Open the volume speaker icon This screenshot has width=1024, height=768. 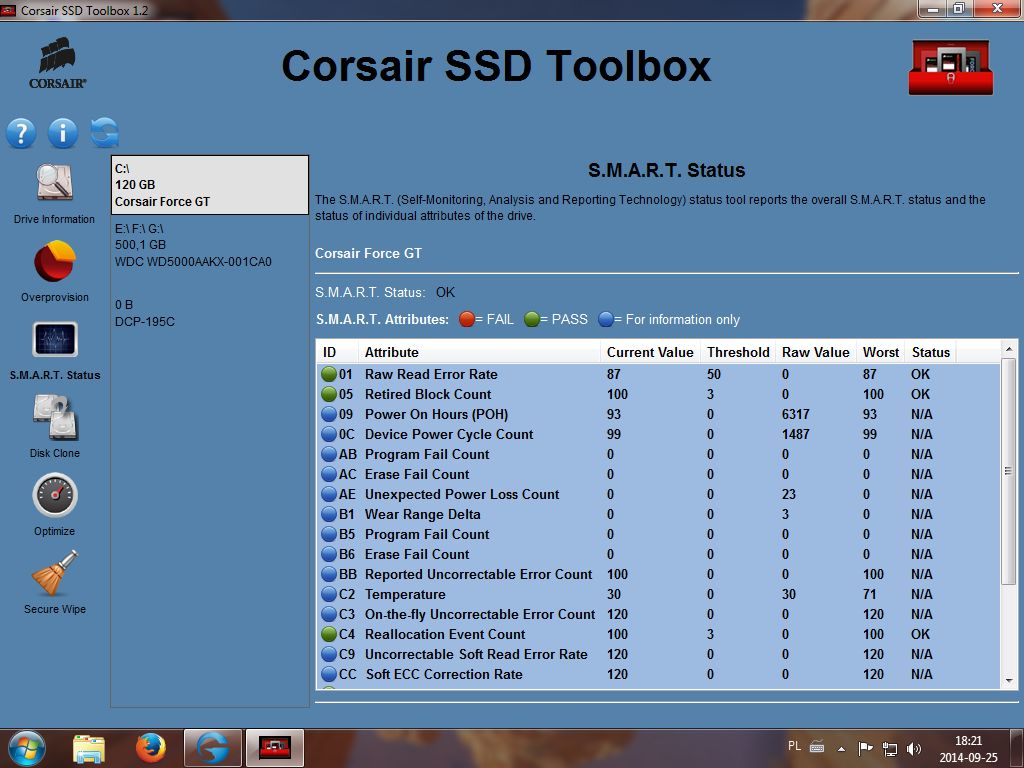(914, 749)
